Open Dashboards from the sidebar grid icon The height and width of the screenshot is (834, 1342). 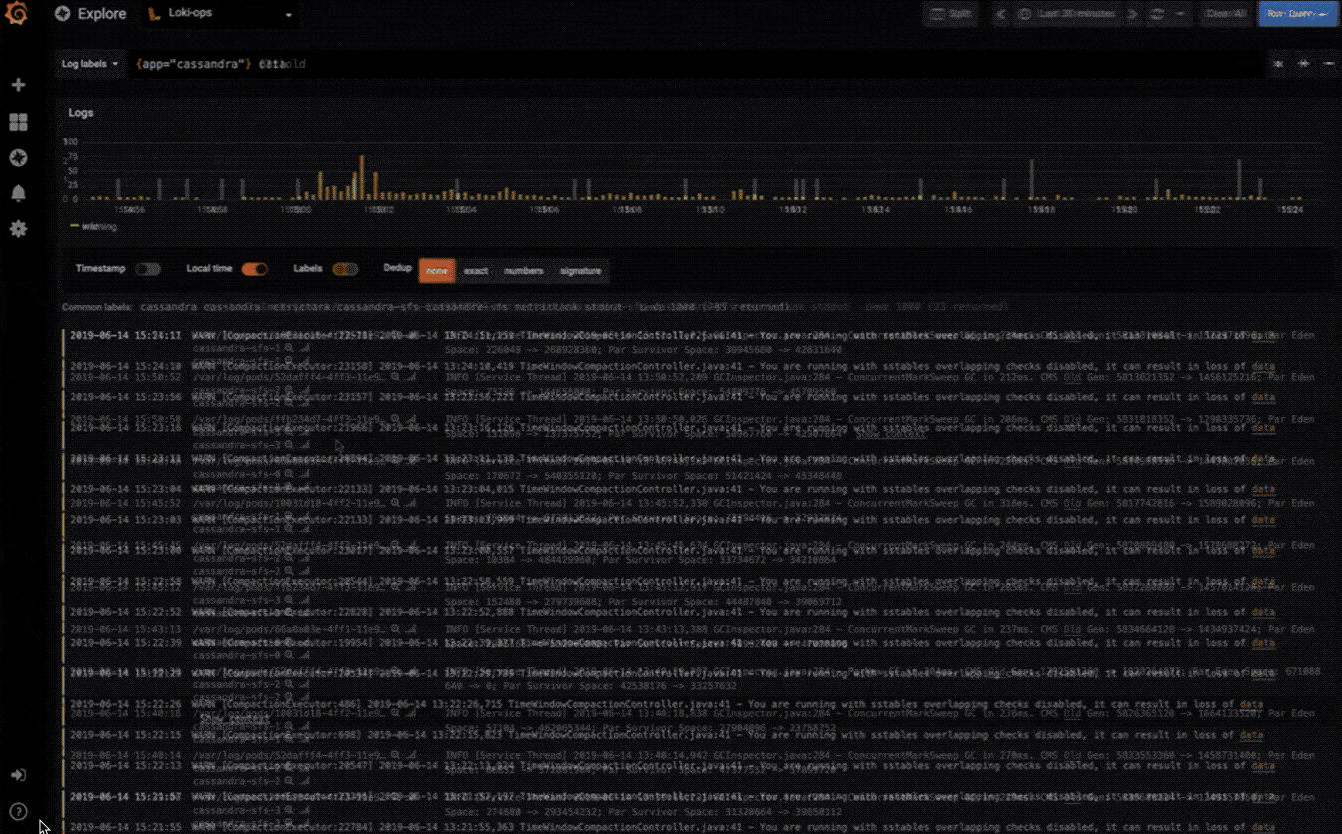18,122
